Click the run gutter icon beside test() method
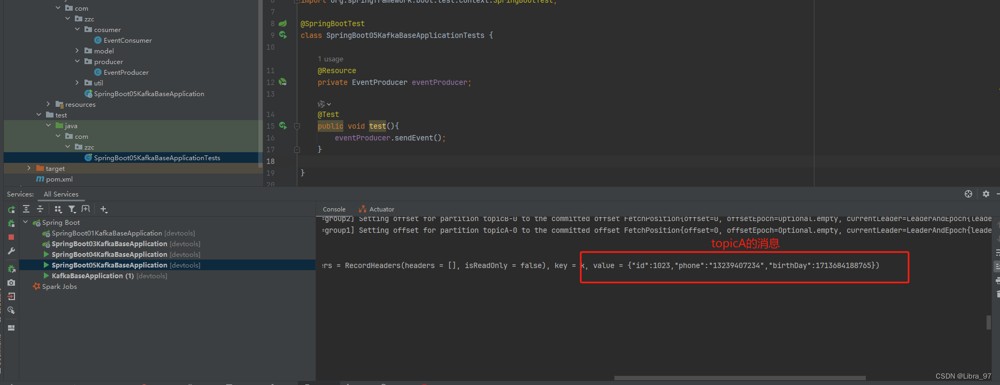This screenshot has height=385, width=1000. (283, 126)
